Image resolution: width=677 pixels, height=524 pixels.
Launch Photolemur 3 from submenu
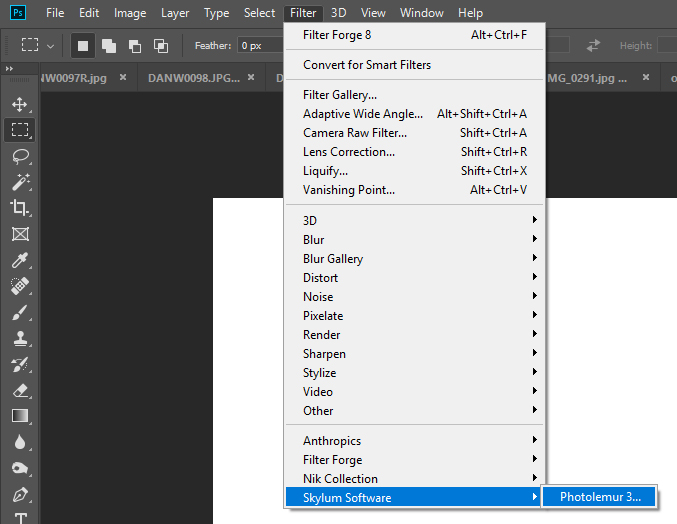599,497
